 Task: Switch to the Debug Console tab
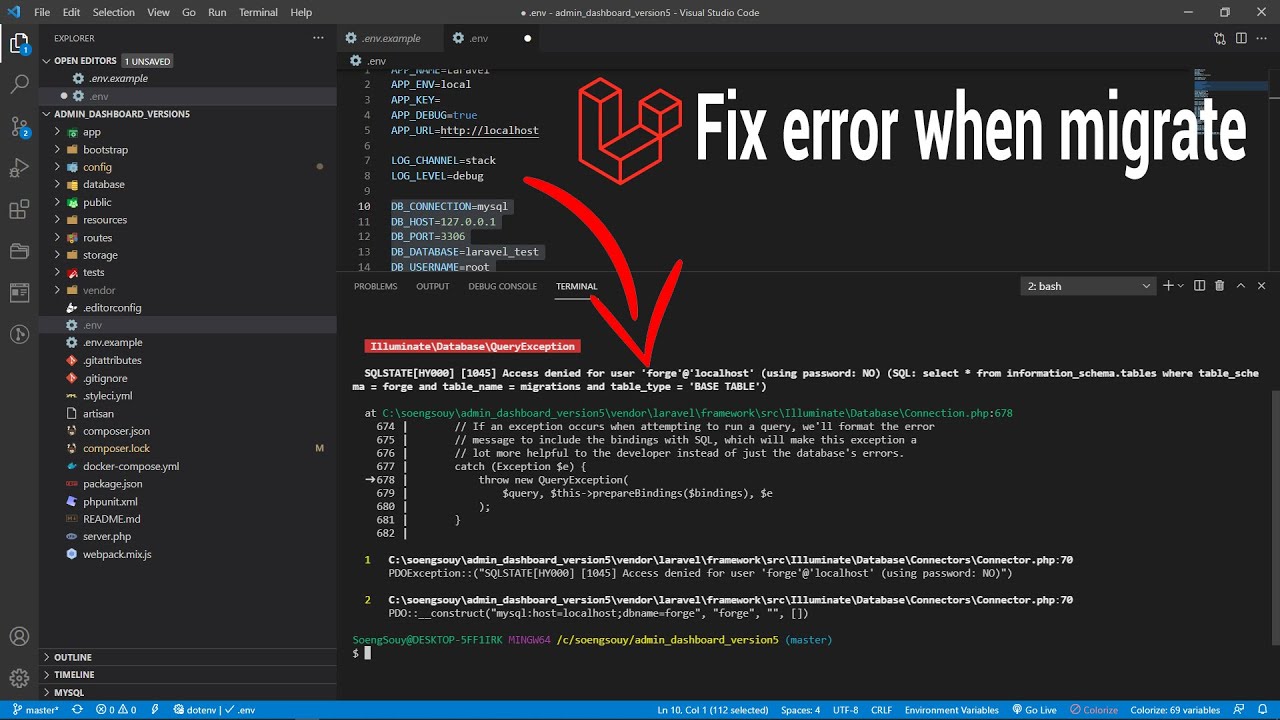click(x=503, y=286)
